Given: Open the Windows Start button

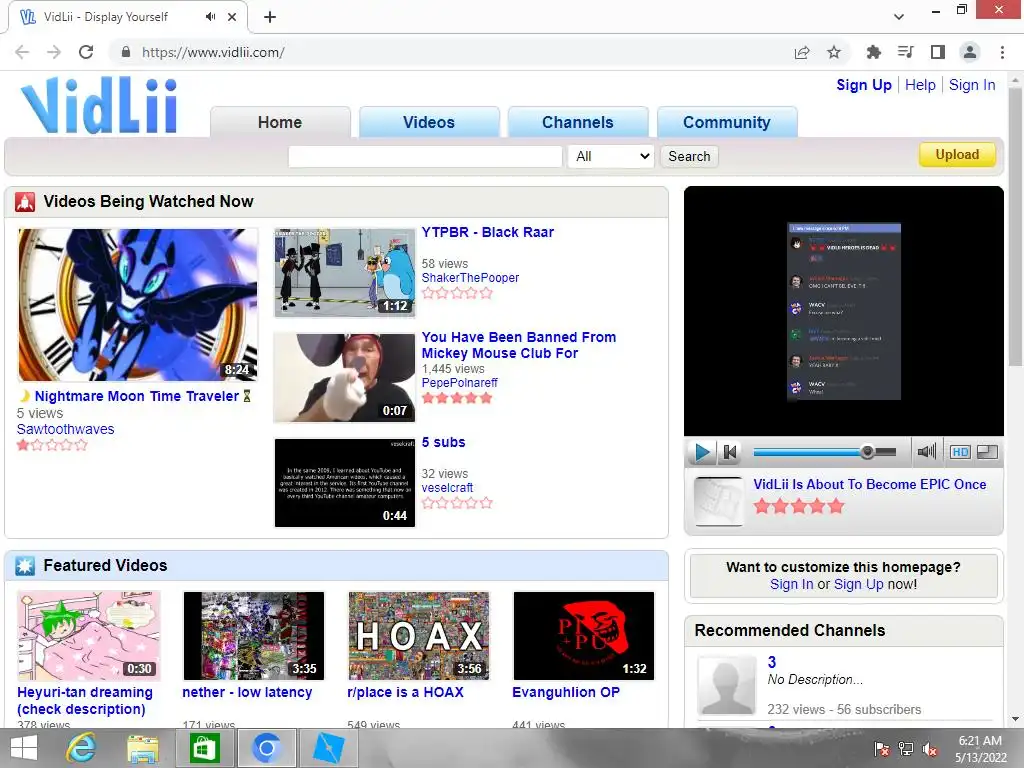Looking at the screenshot, I should (24, 748).
